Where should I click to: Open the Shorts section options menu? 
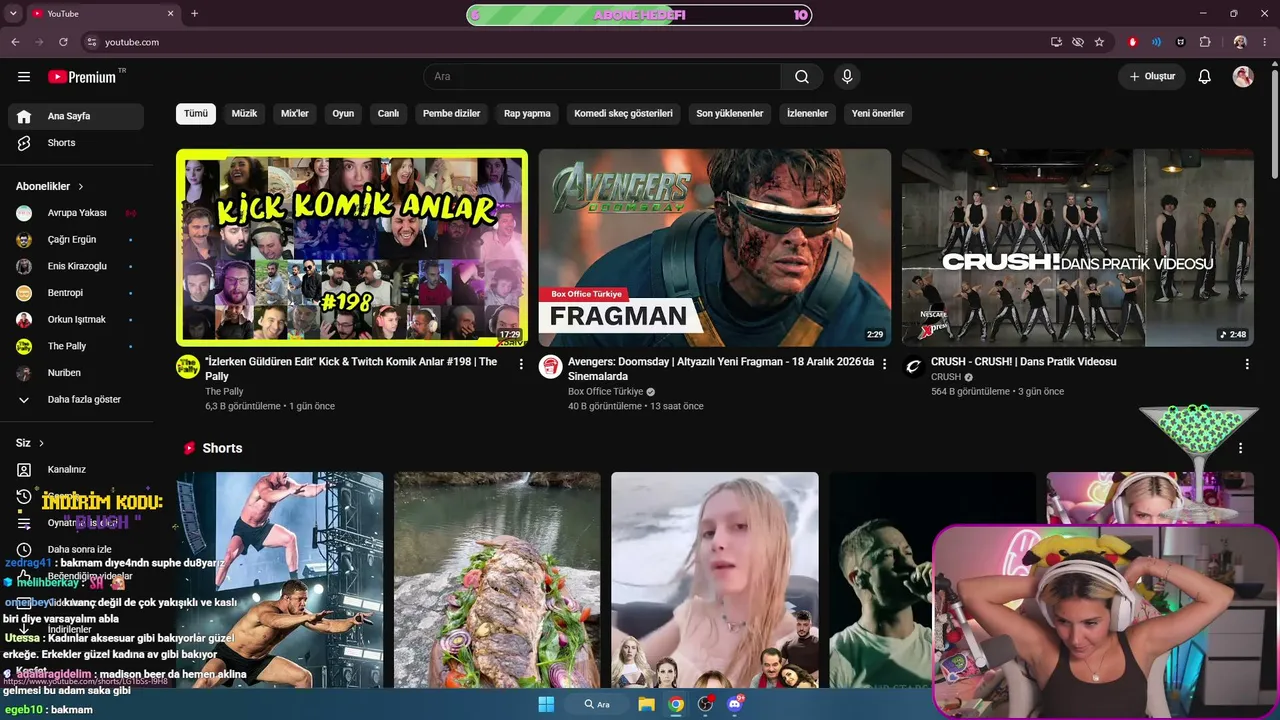(1240, 448)
